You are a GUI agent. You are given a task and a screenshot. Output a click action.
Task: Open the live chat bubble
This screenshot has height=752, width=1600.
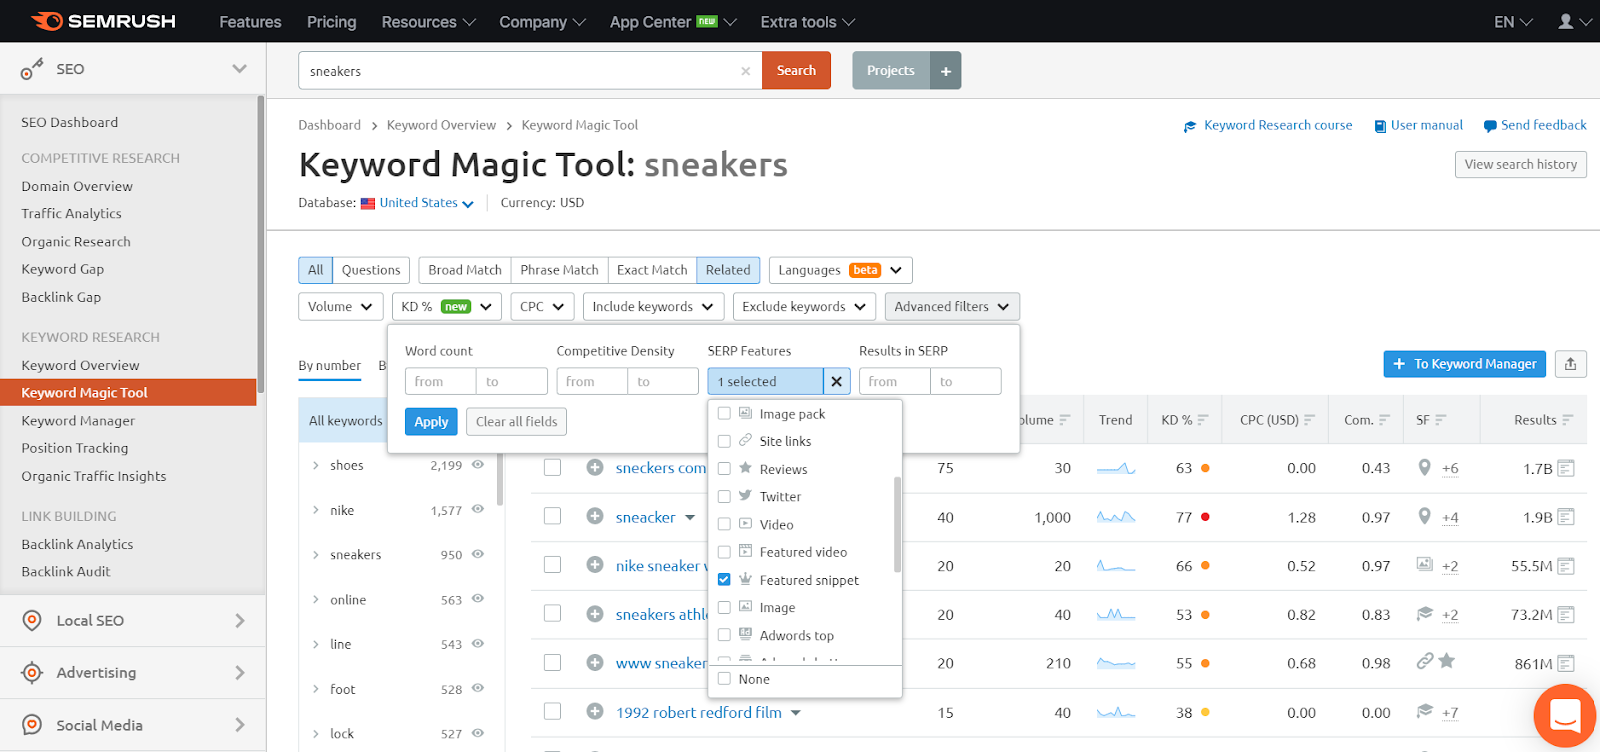click(x=1565, y=716)
